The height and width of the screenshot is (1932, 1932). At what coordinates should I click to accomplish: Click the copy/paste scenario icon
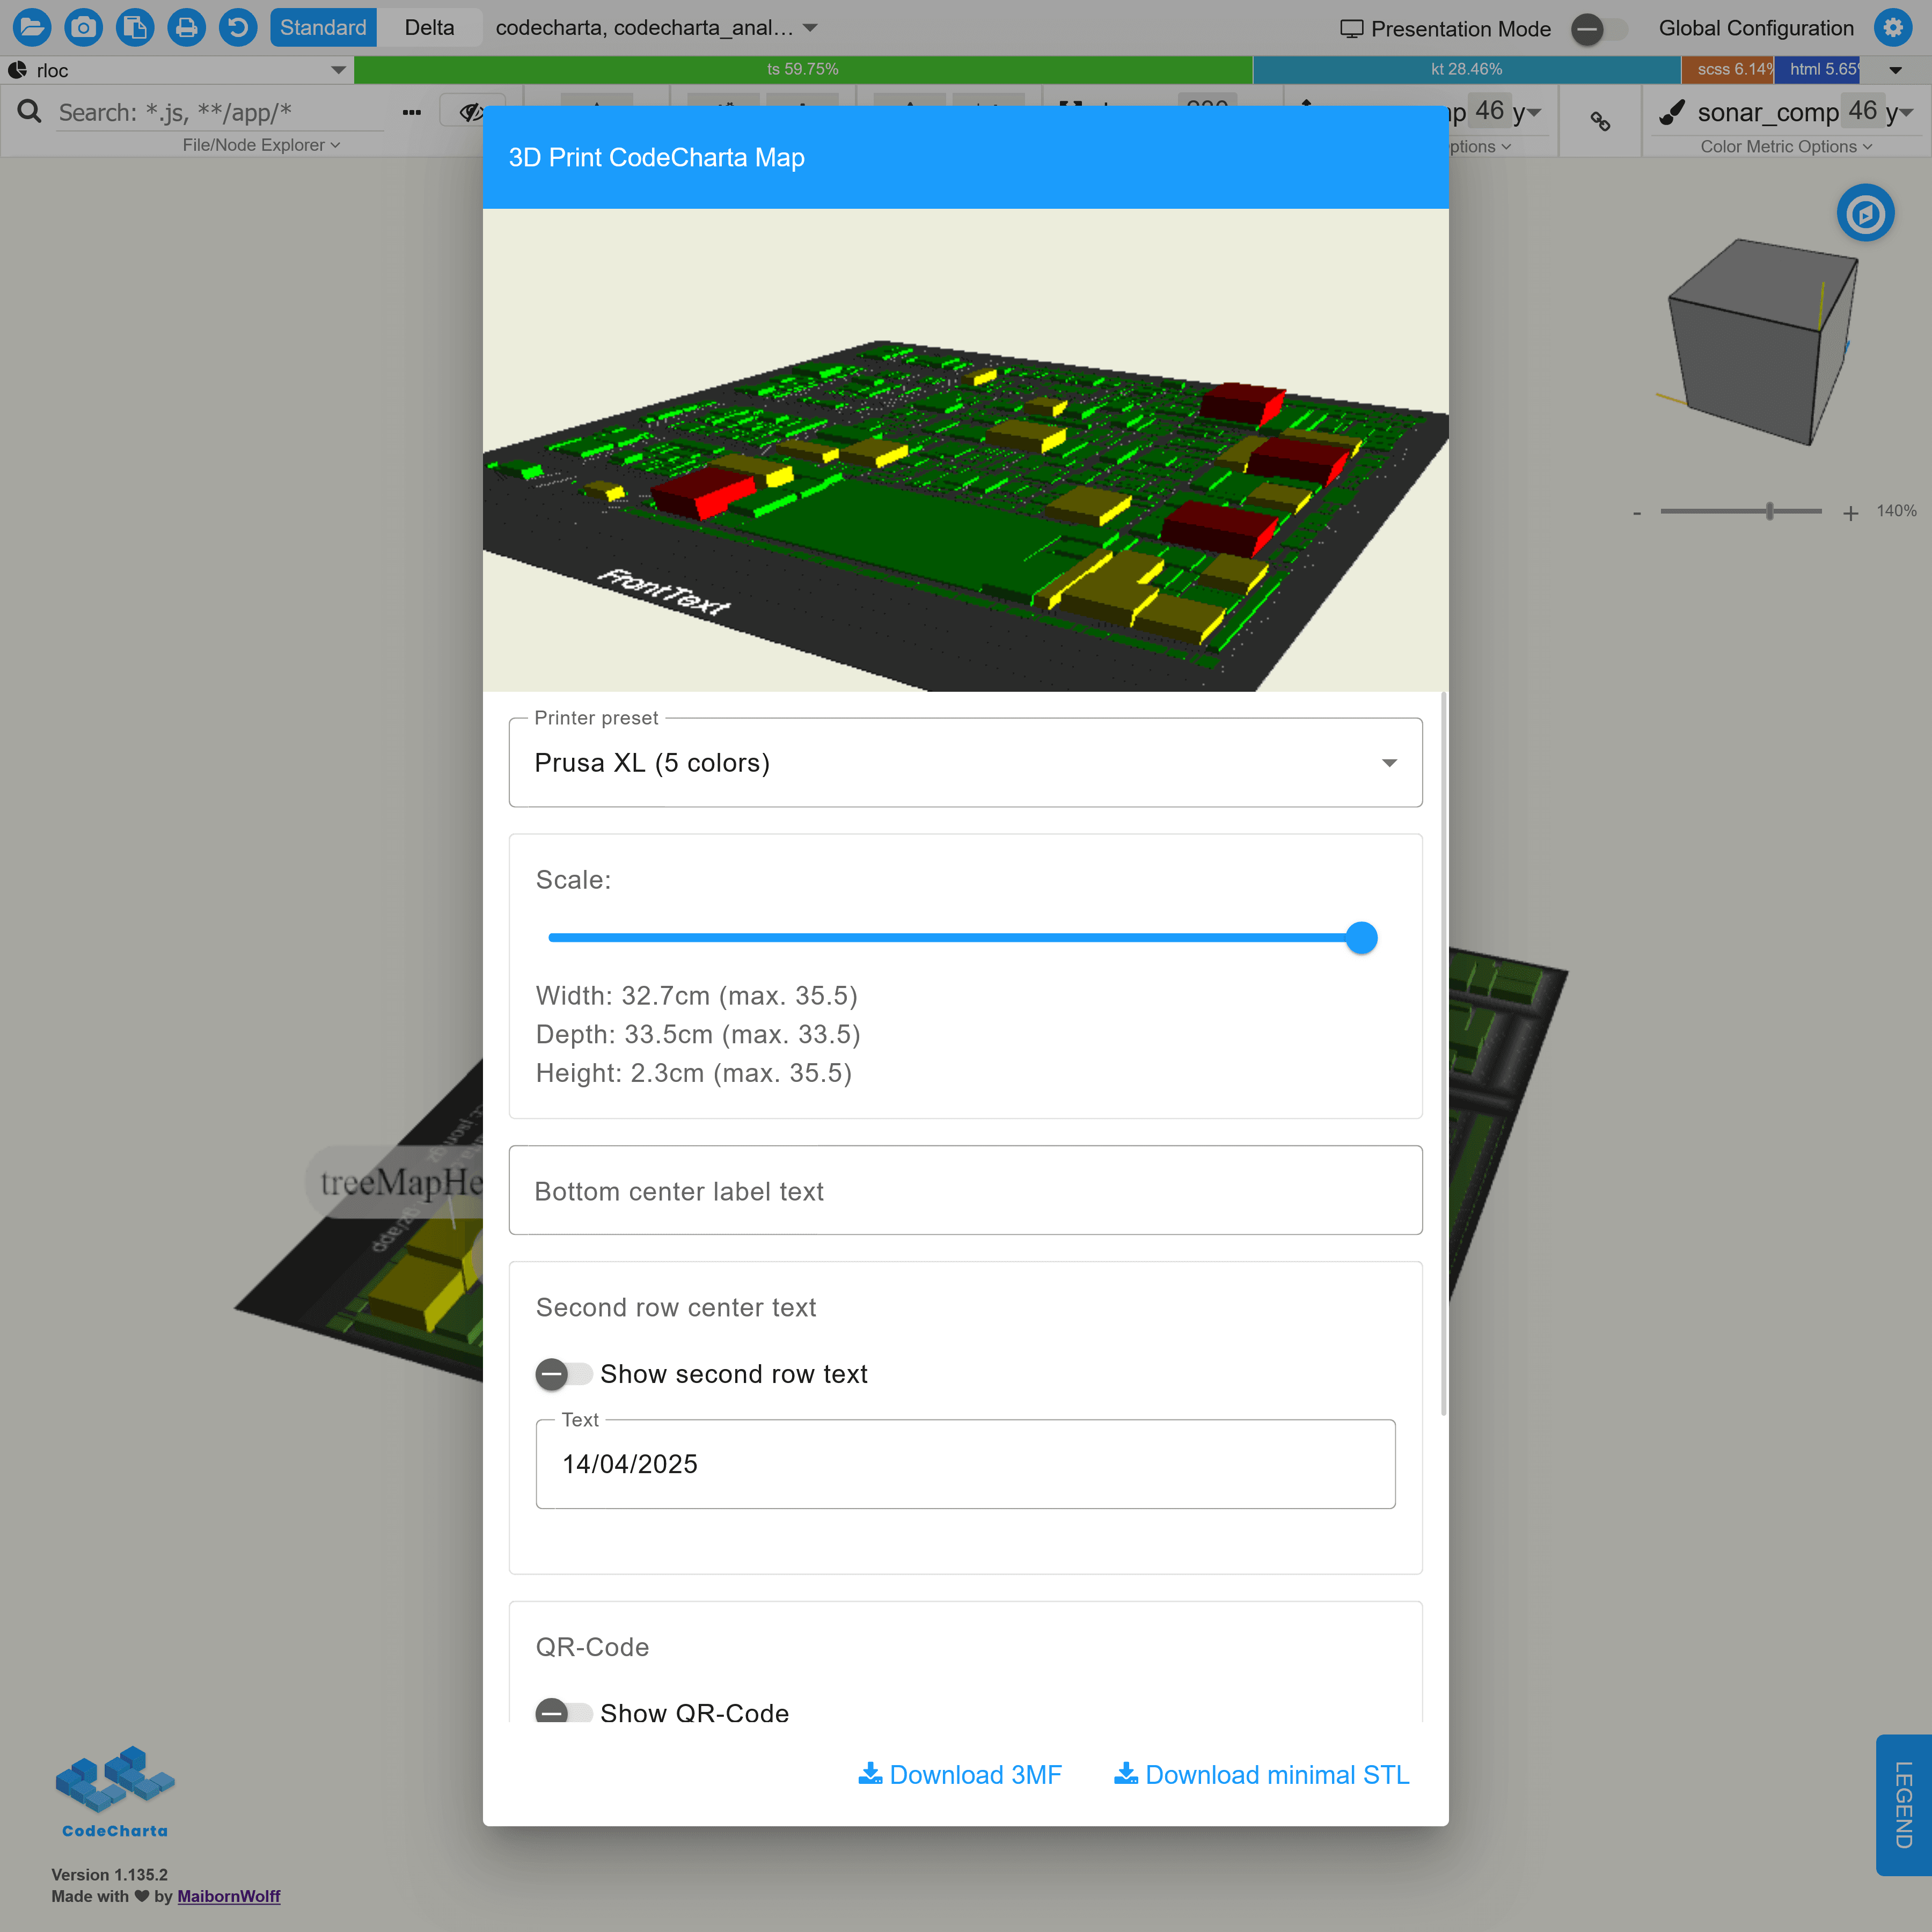[x=135, y=27]
